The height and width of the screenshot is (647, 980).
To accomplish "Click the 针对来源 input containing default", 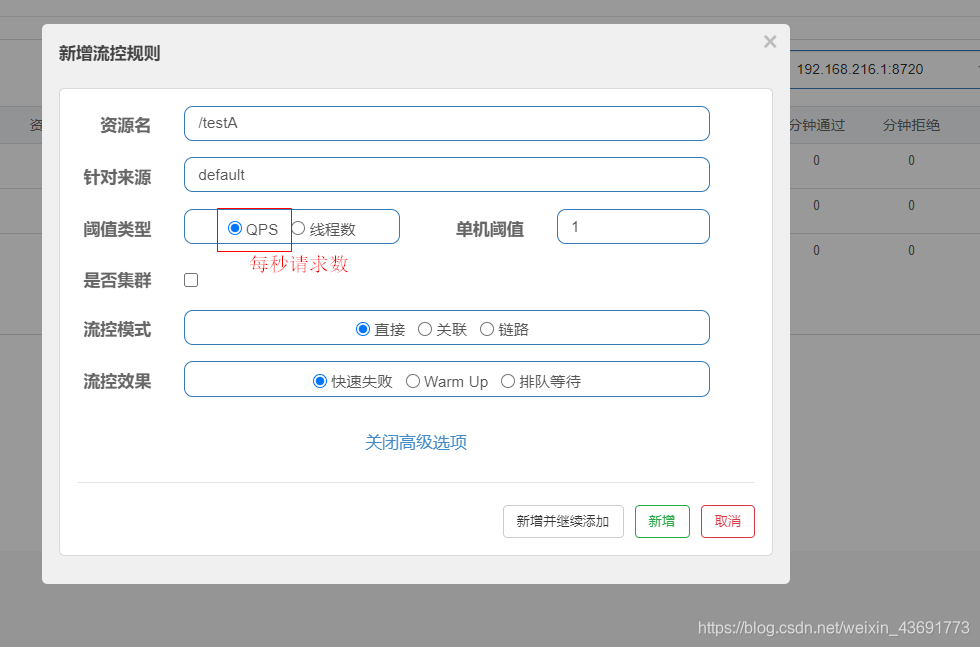I will pos(447,174).
